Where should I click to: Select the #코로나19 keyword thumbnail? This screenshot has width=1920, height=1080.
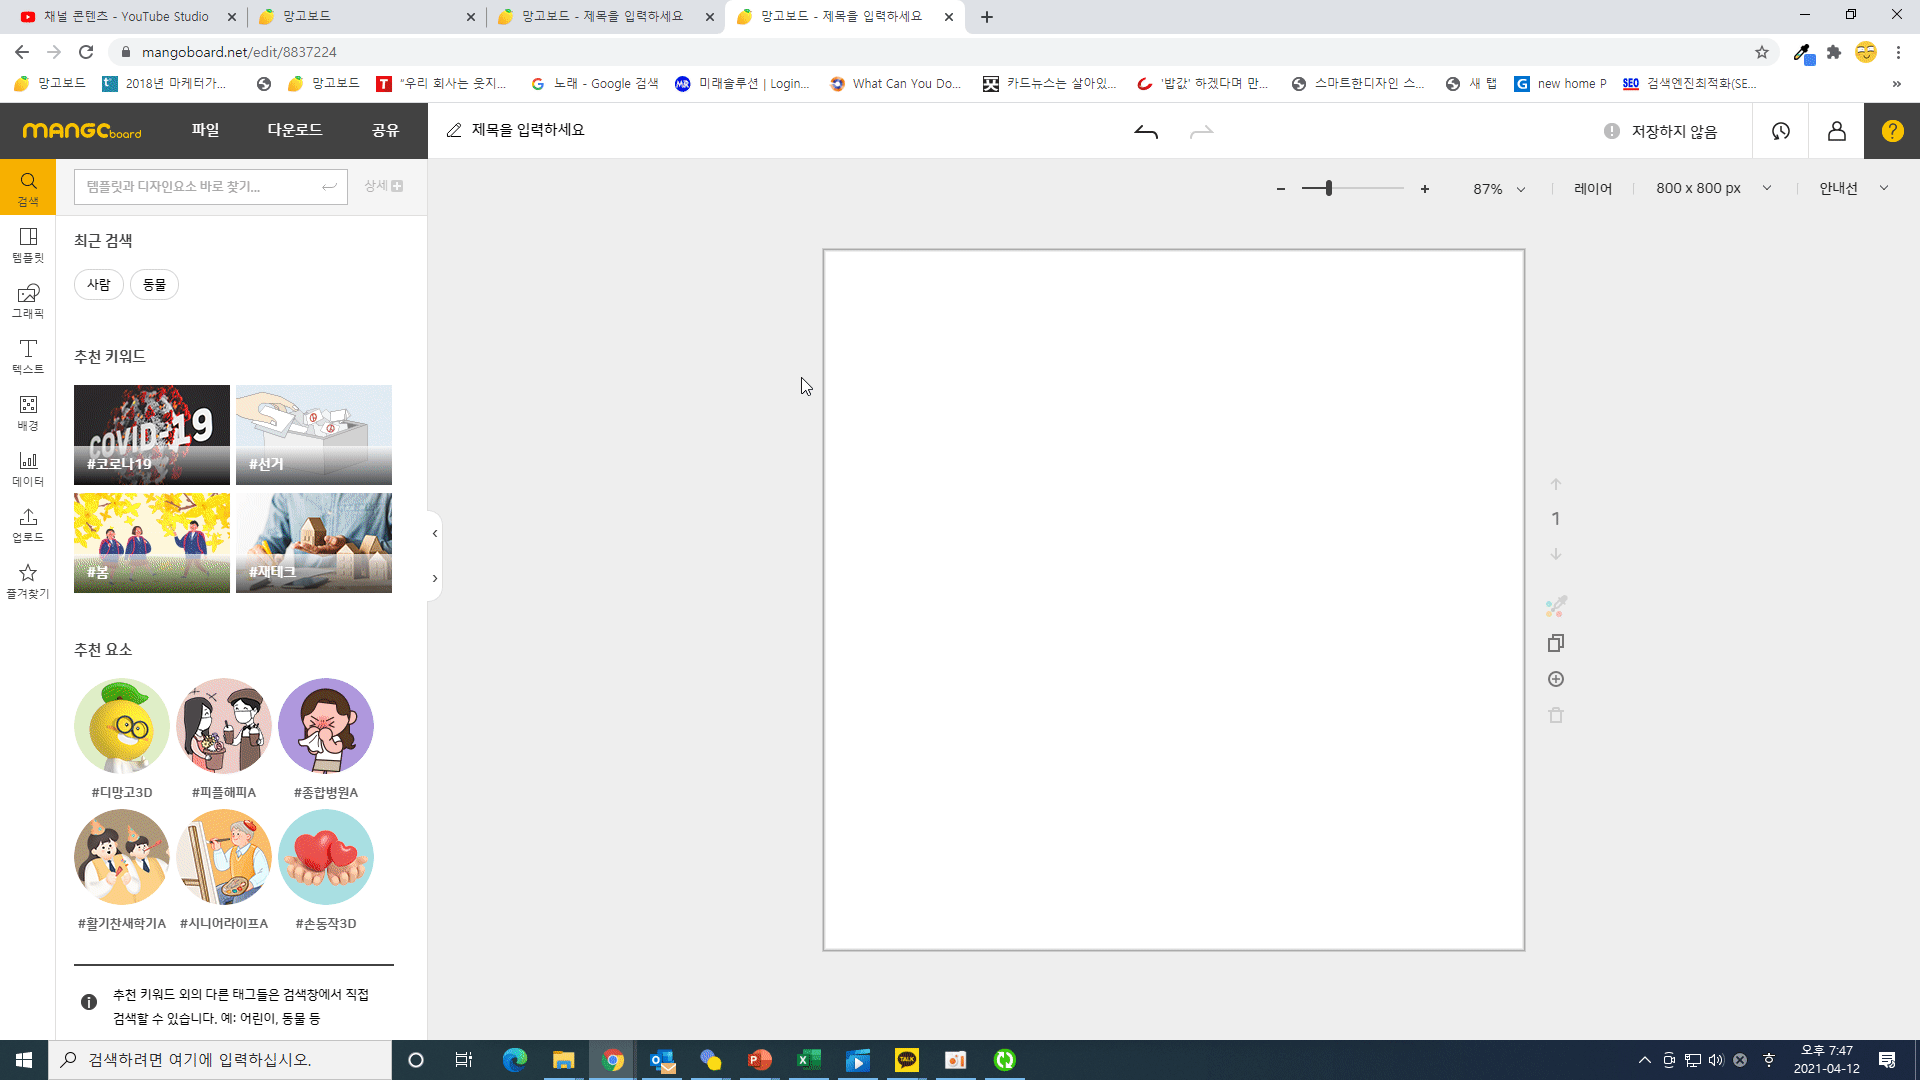coord(152,435)
